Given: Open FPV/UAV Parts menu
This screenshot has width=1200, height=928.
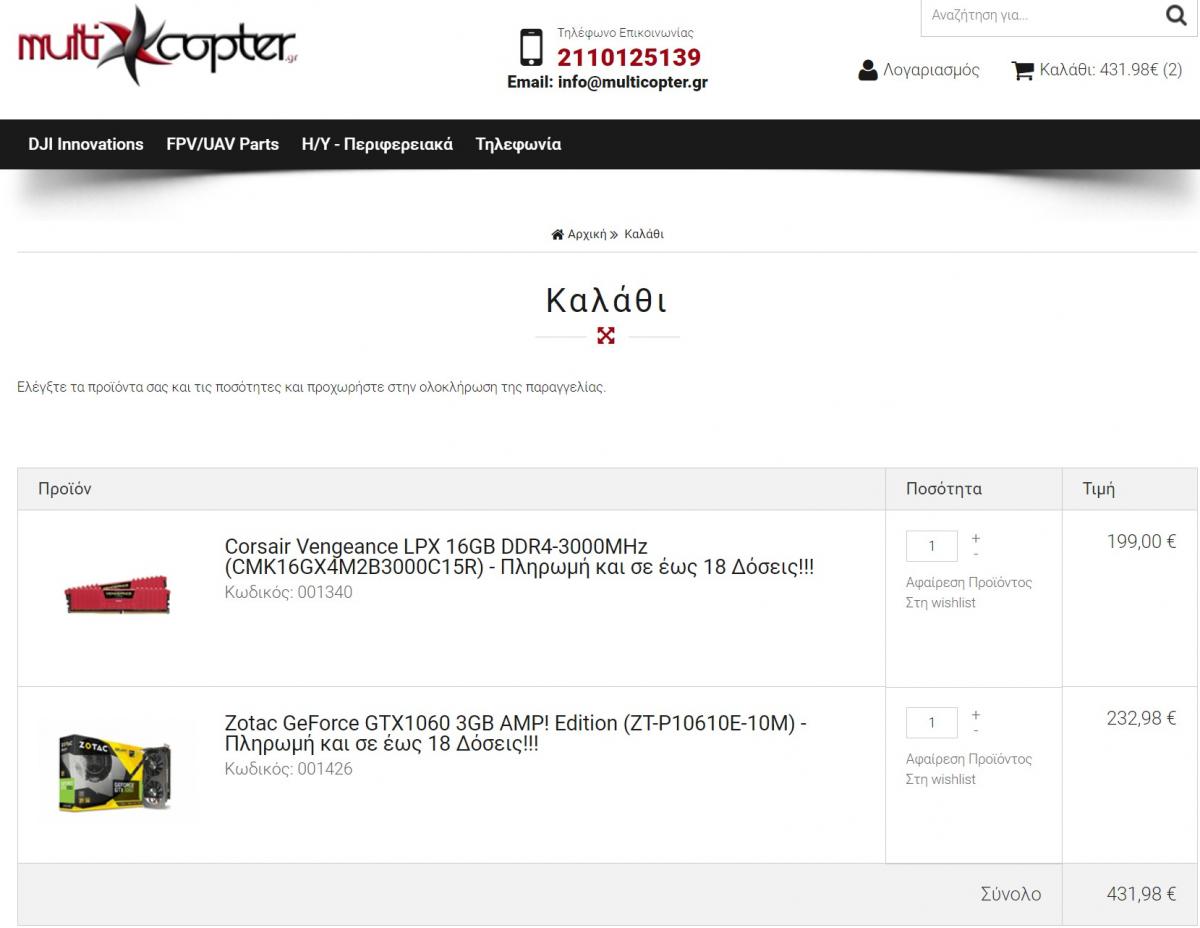Looking at the screenshot, I should (x=222, y=144).
